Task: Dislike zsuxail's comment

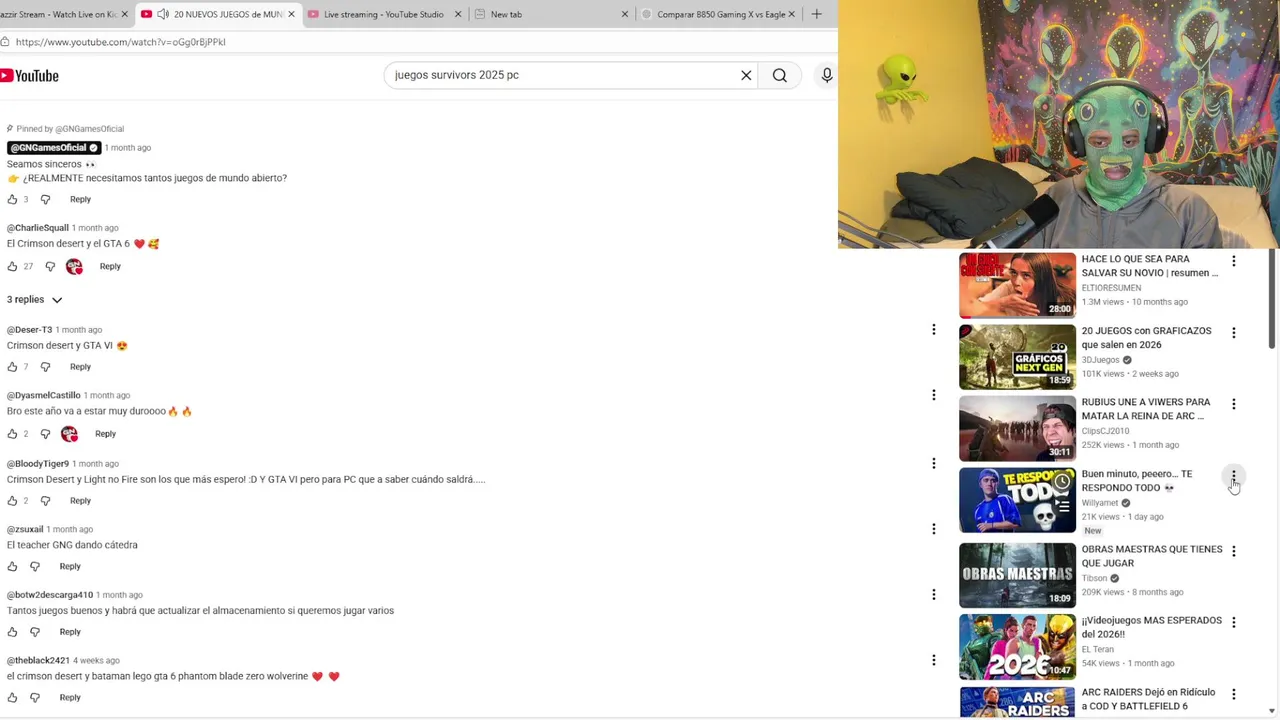Action: point(35,567)
